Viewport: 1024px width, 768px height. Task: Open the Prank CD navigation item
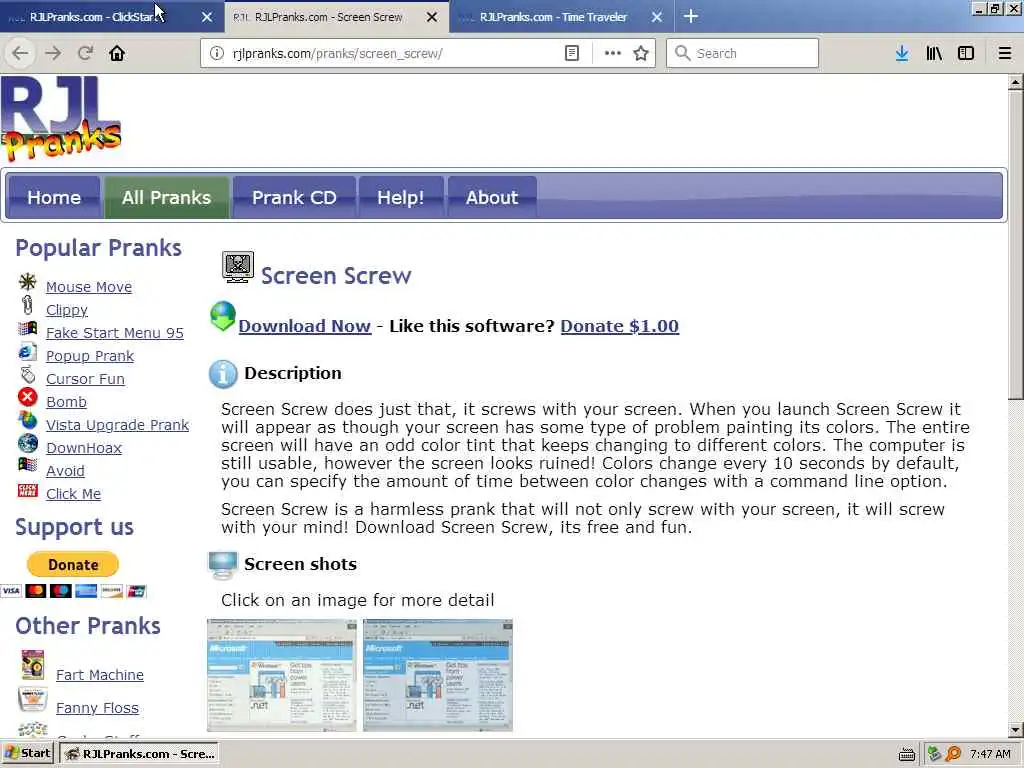pos(294,197)
